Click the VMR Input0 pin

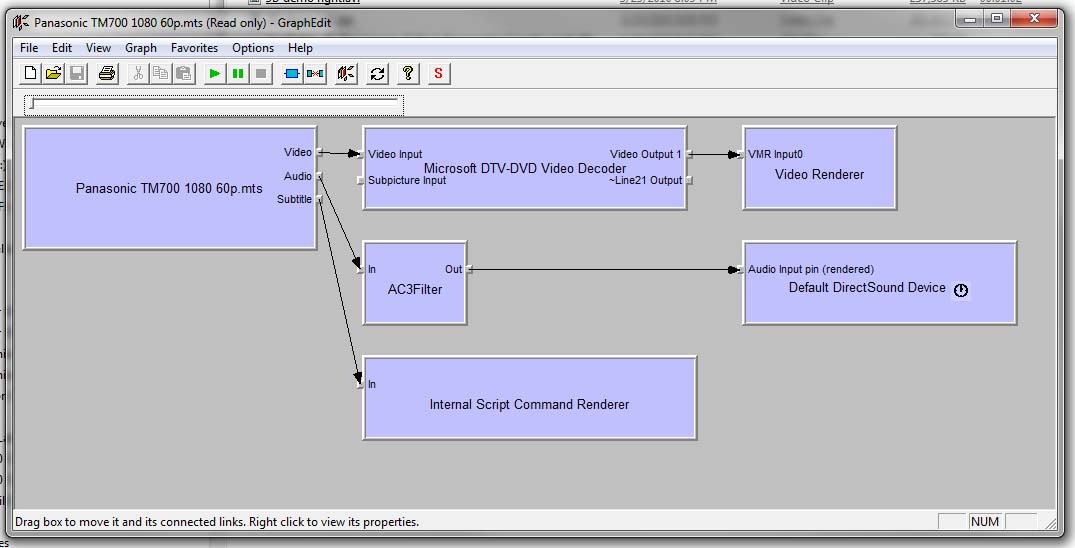click(x=740, y=154)
